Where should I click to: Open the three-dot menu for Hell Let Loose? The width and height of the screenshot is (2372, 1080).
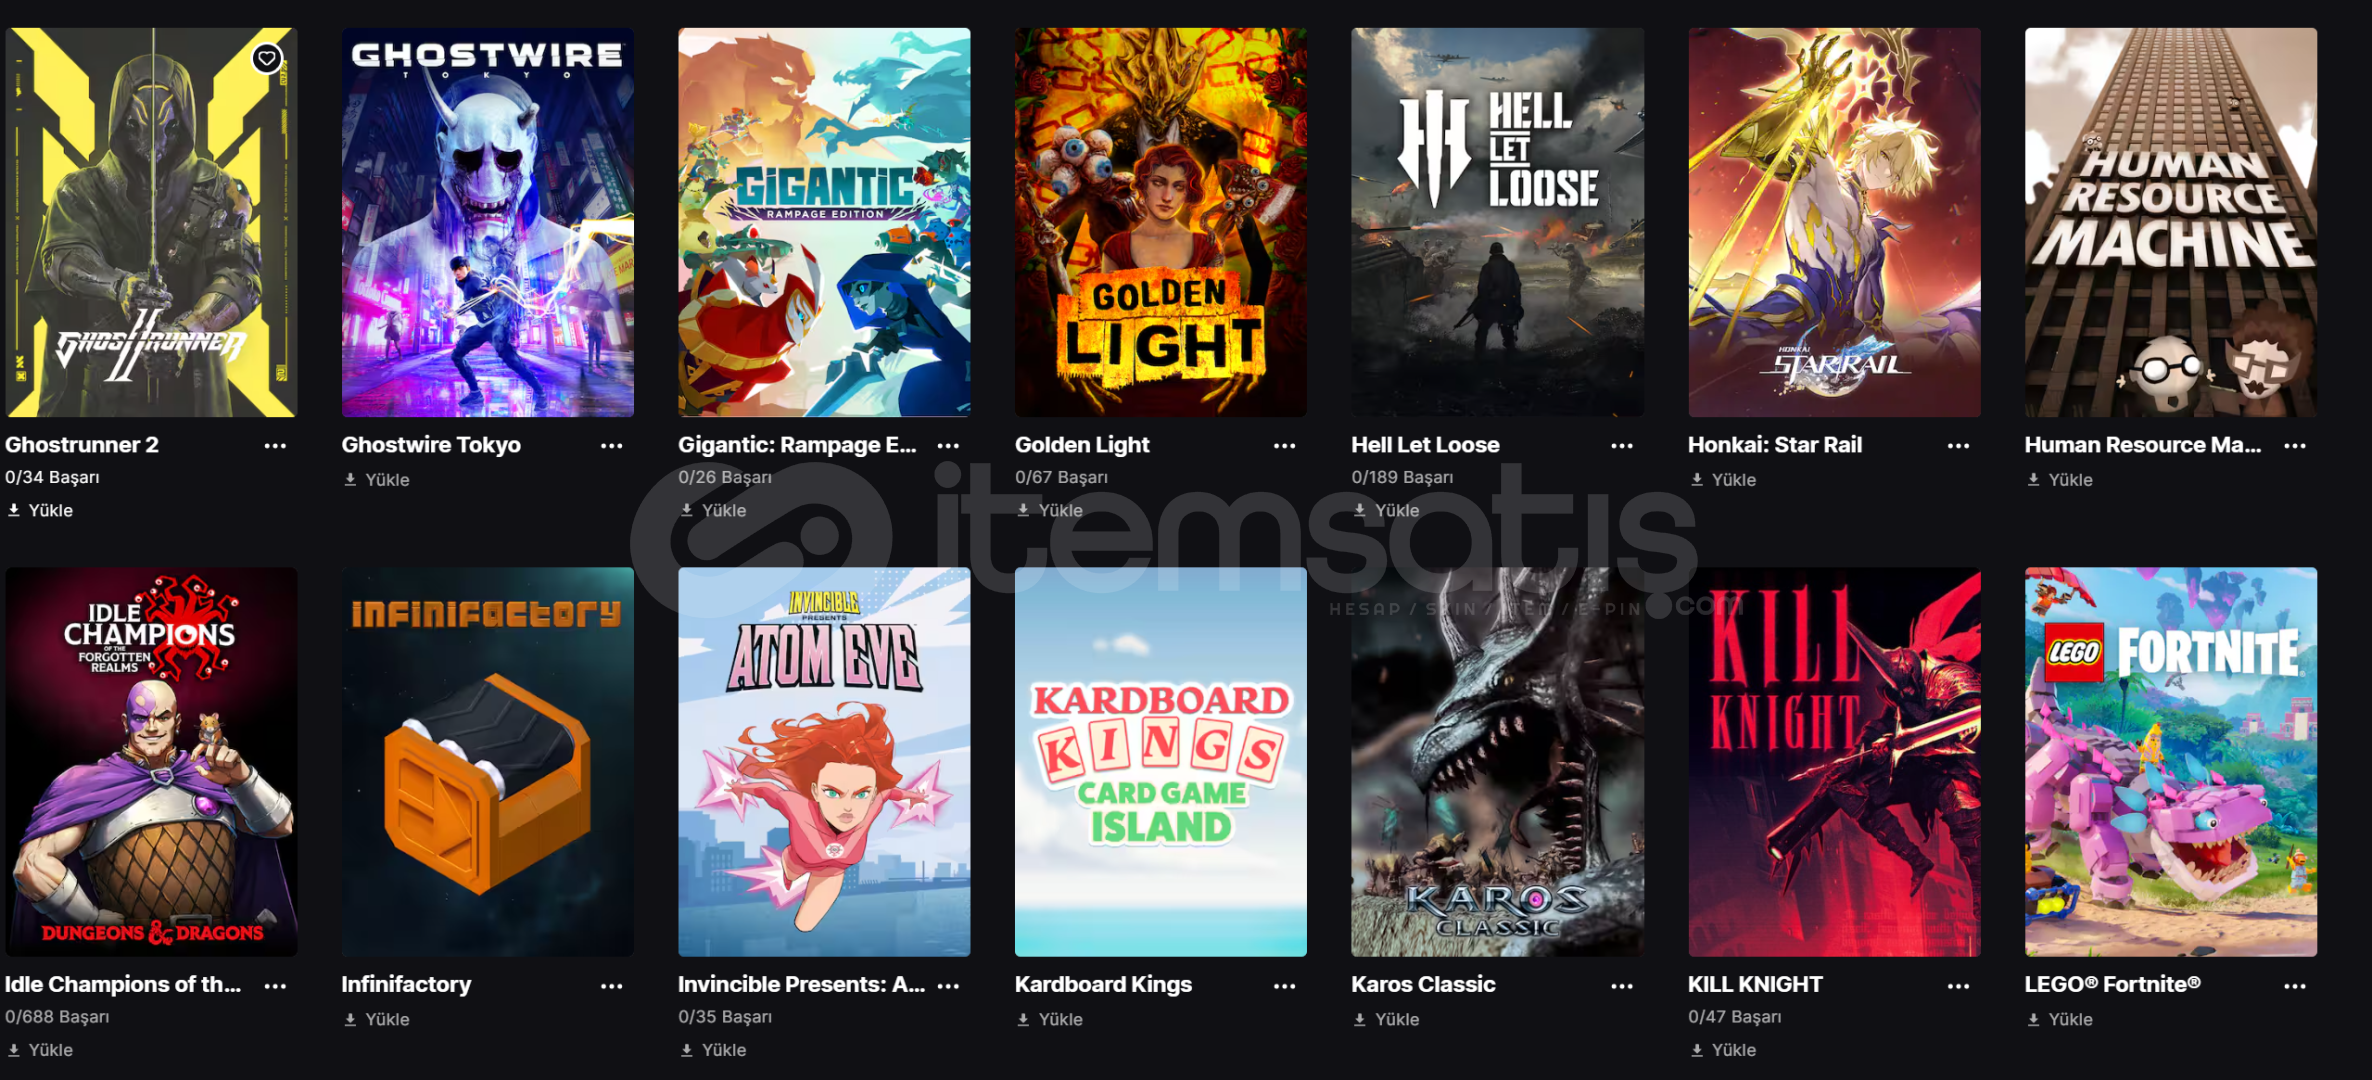[1622, 446]
